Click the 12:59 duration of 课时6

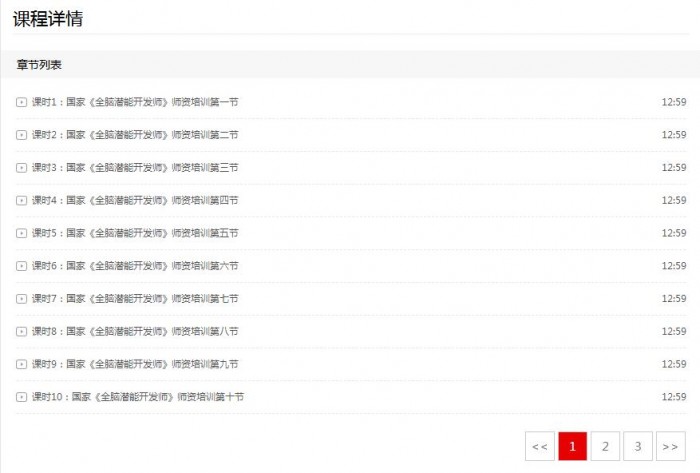(674, 266)
